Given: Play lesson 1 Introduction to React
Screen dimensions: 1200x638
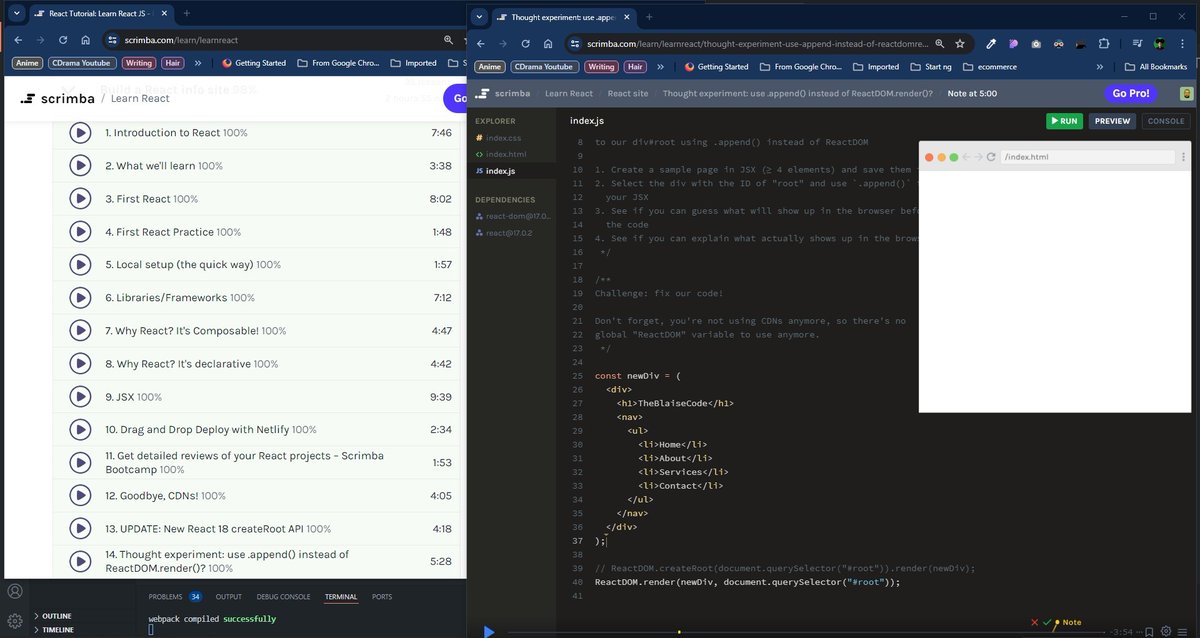Looking at the screenshot, I should pos(80,133).
